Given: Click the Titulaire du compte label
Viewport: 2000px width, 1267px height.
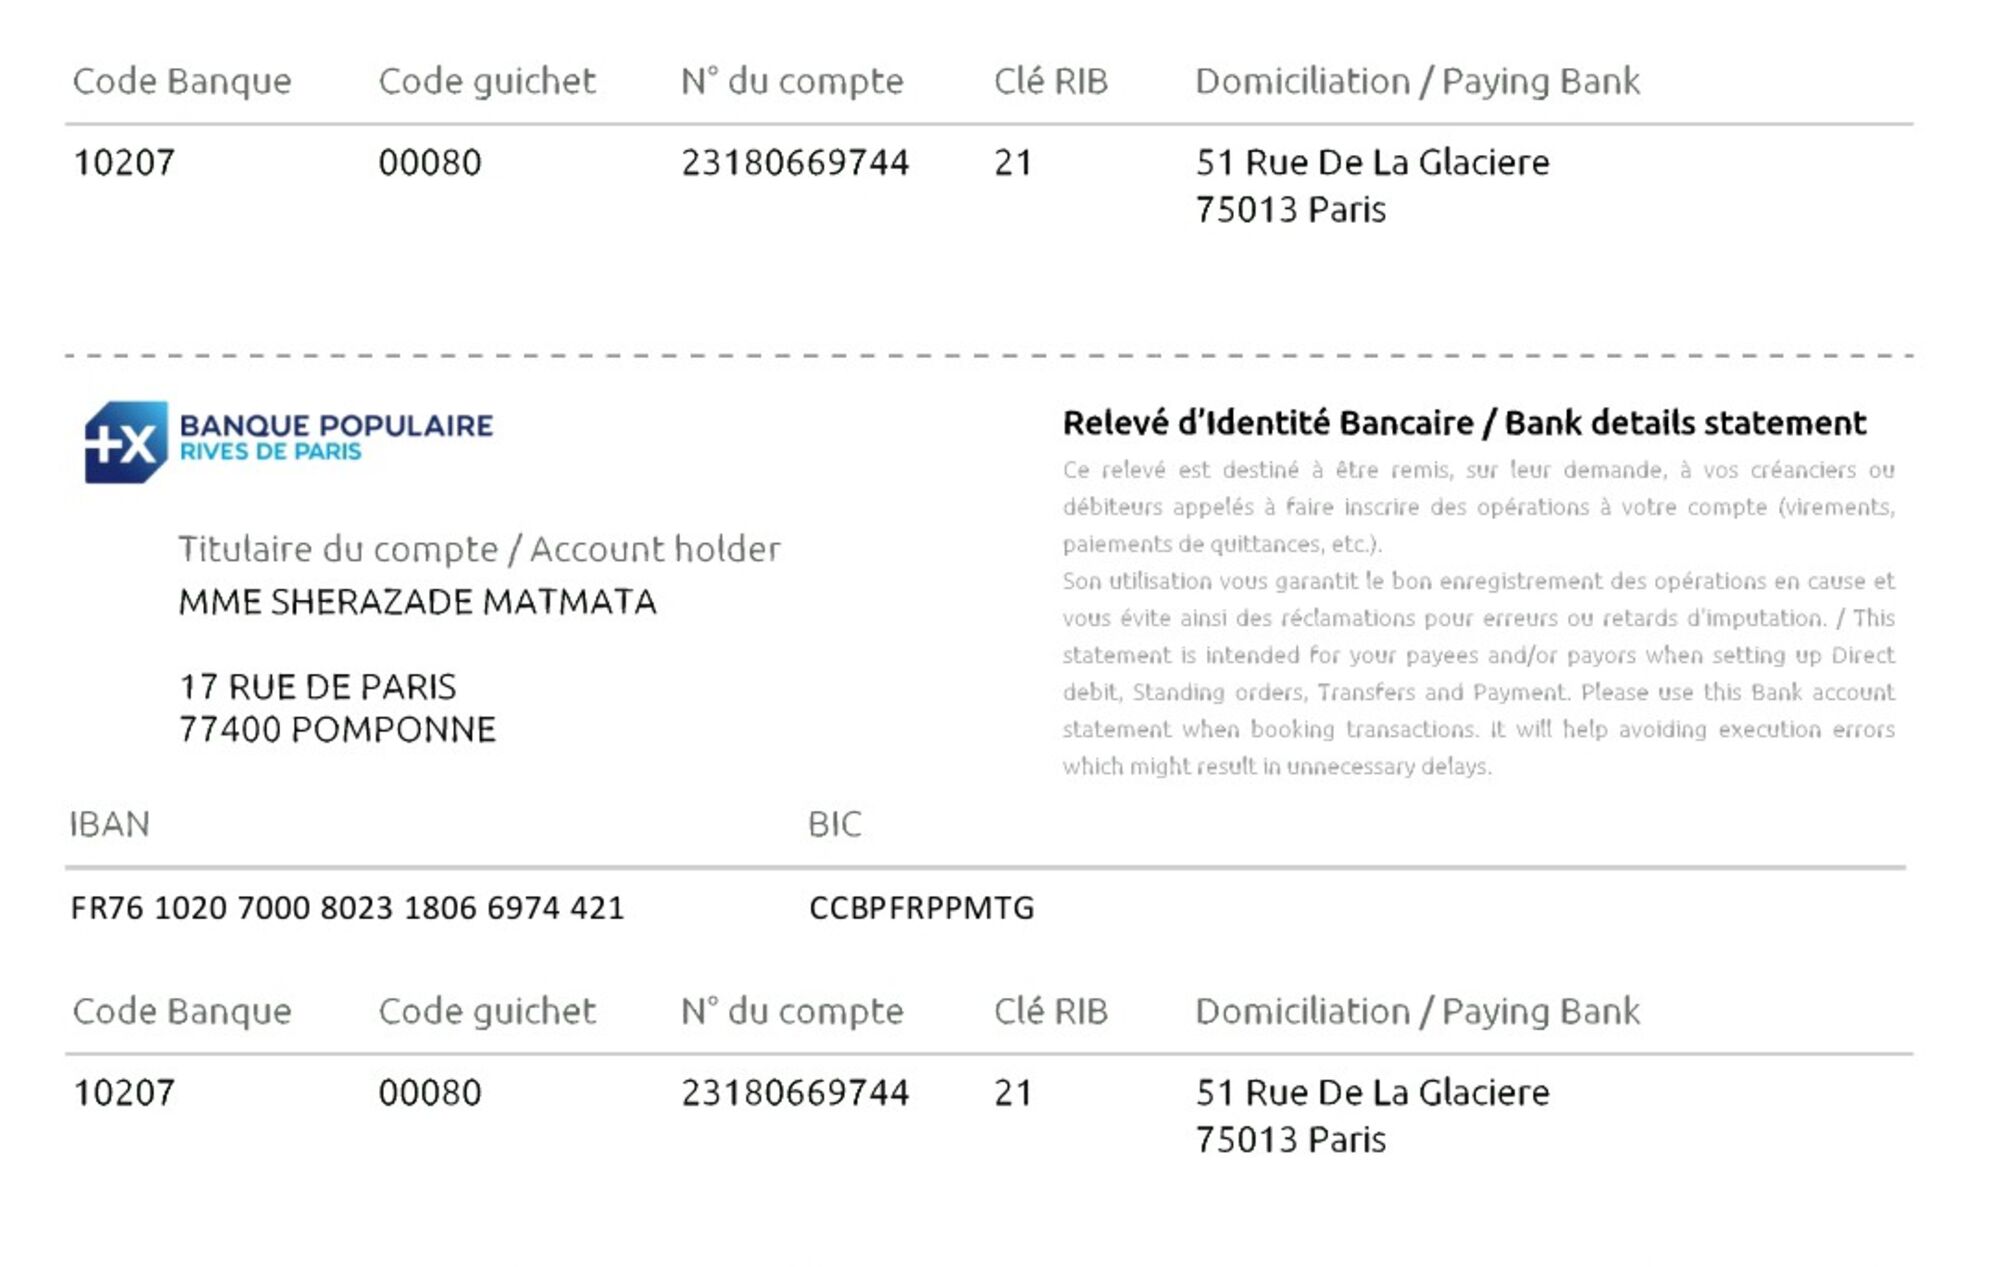Looking at the screenshot, I should tap(479, 549).
